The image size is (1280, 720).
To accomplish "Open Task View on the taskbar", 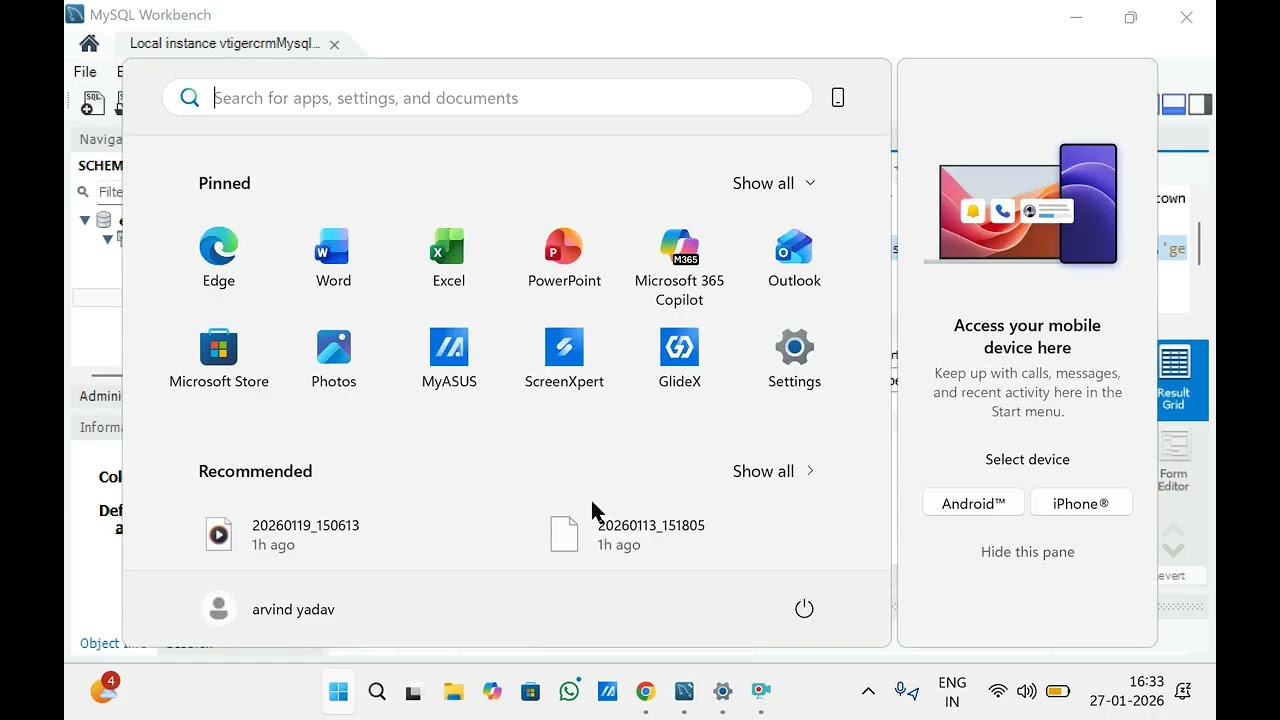I will pos(414,691).
